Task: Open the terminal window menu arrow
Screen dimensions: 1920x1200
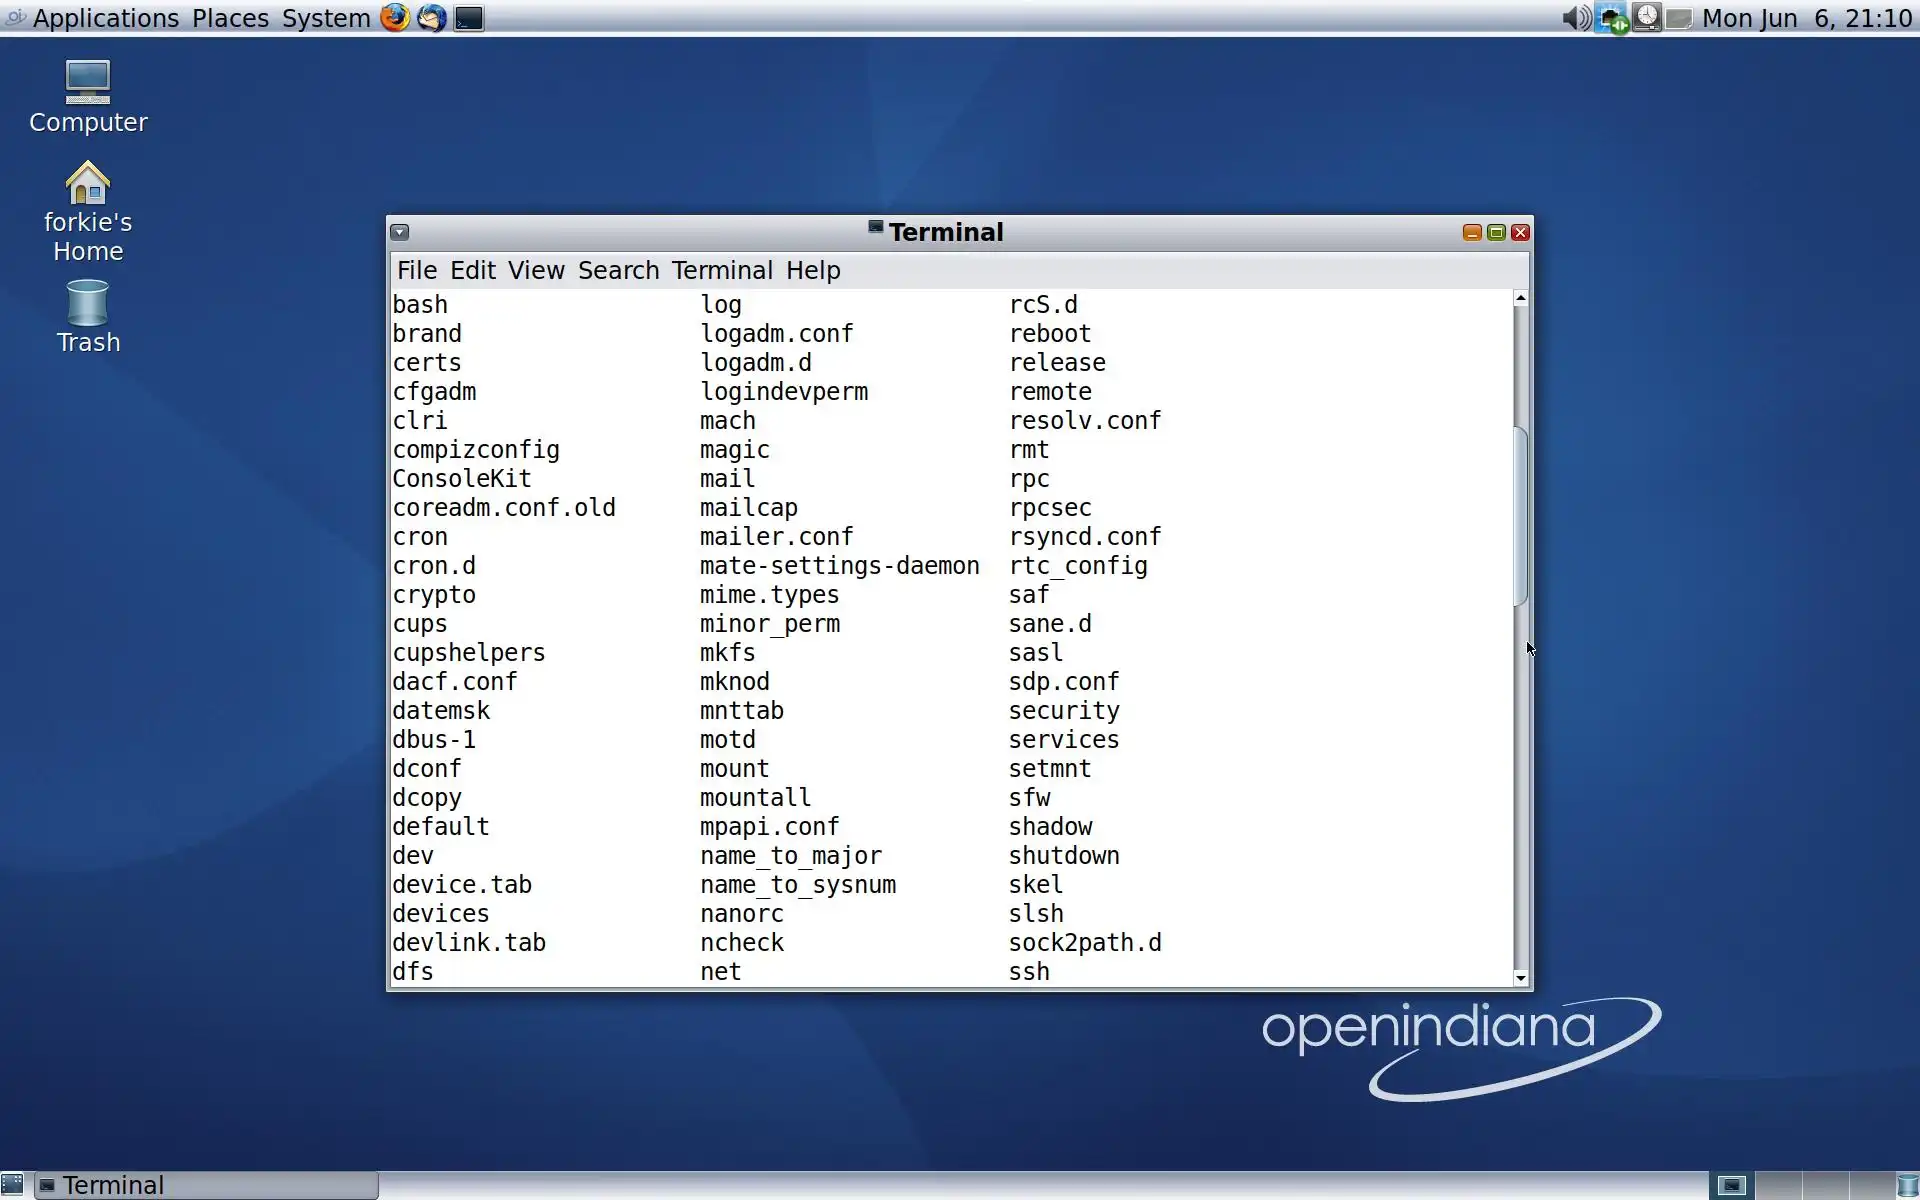Action: click(400, 232)
